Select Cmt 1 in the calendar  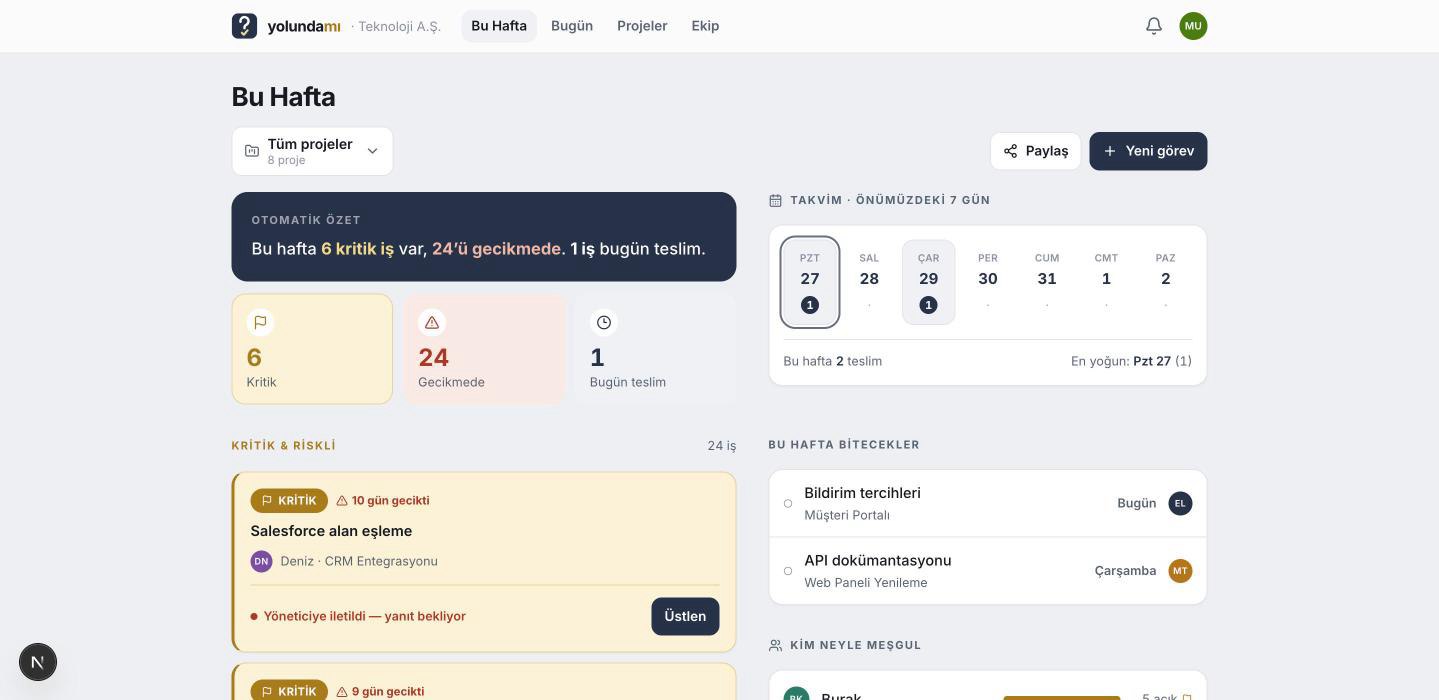pyautogui.click(x=1106, y=282)
